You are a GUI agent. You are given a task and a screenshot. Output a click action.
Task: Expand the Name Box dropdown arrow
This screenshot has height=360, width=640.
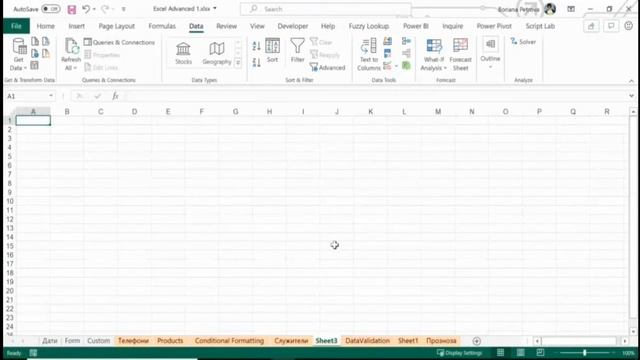(x=51, y=96)
